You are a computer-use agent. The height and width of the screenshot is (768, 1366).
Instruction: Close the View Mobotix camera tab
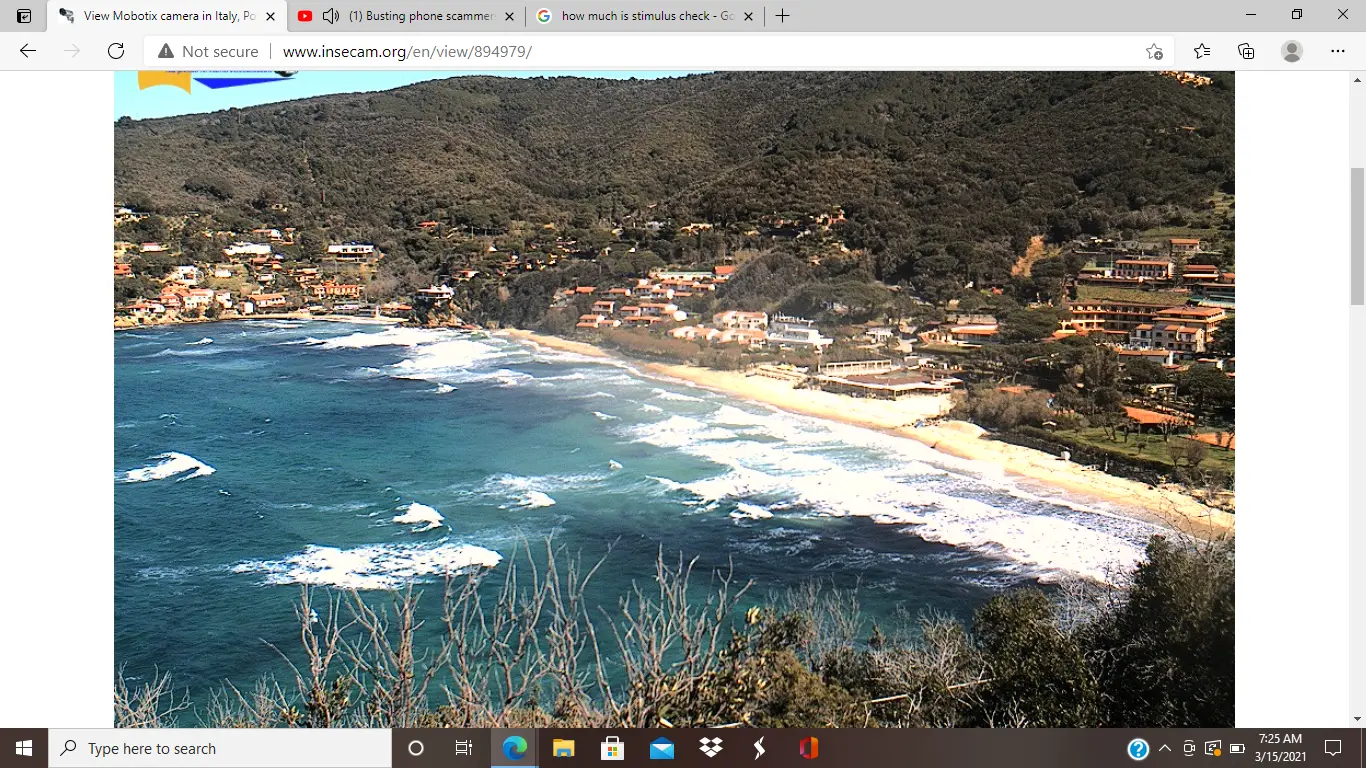(270, 16)
